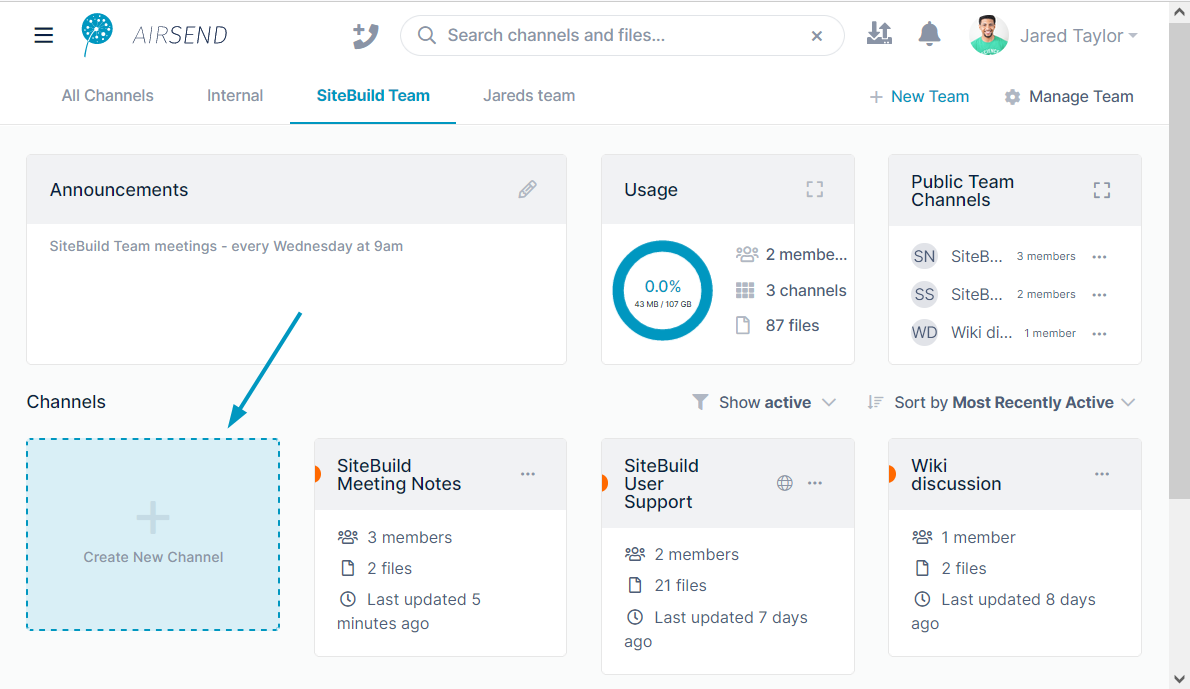Screen dimensions: 1190x689
Task: Open the SS public channel avatar
Action: [x=924, y=294]
